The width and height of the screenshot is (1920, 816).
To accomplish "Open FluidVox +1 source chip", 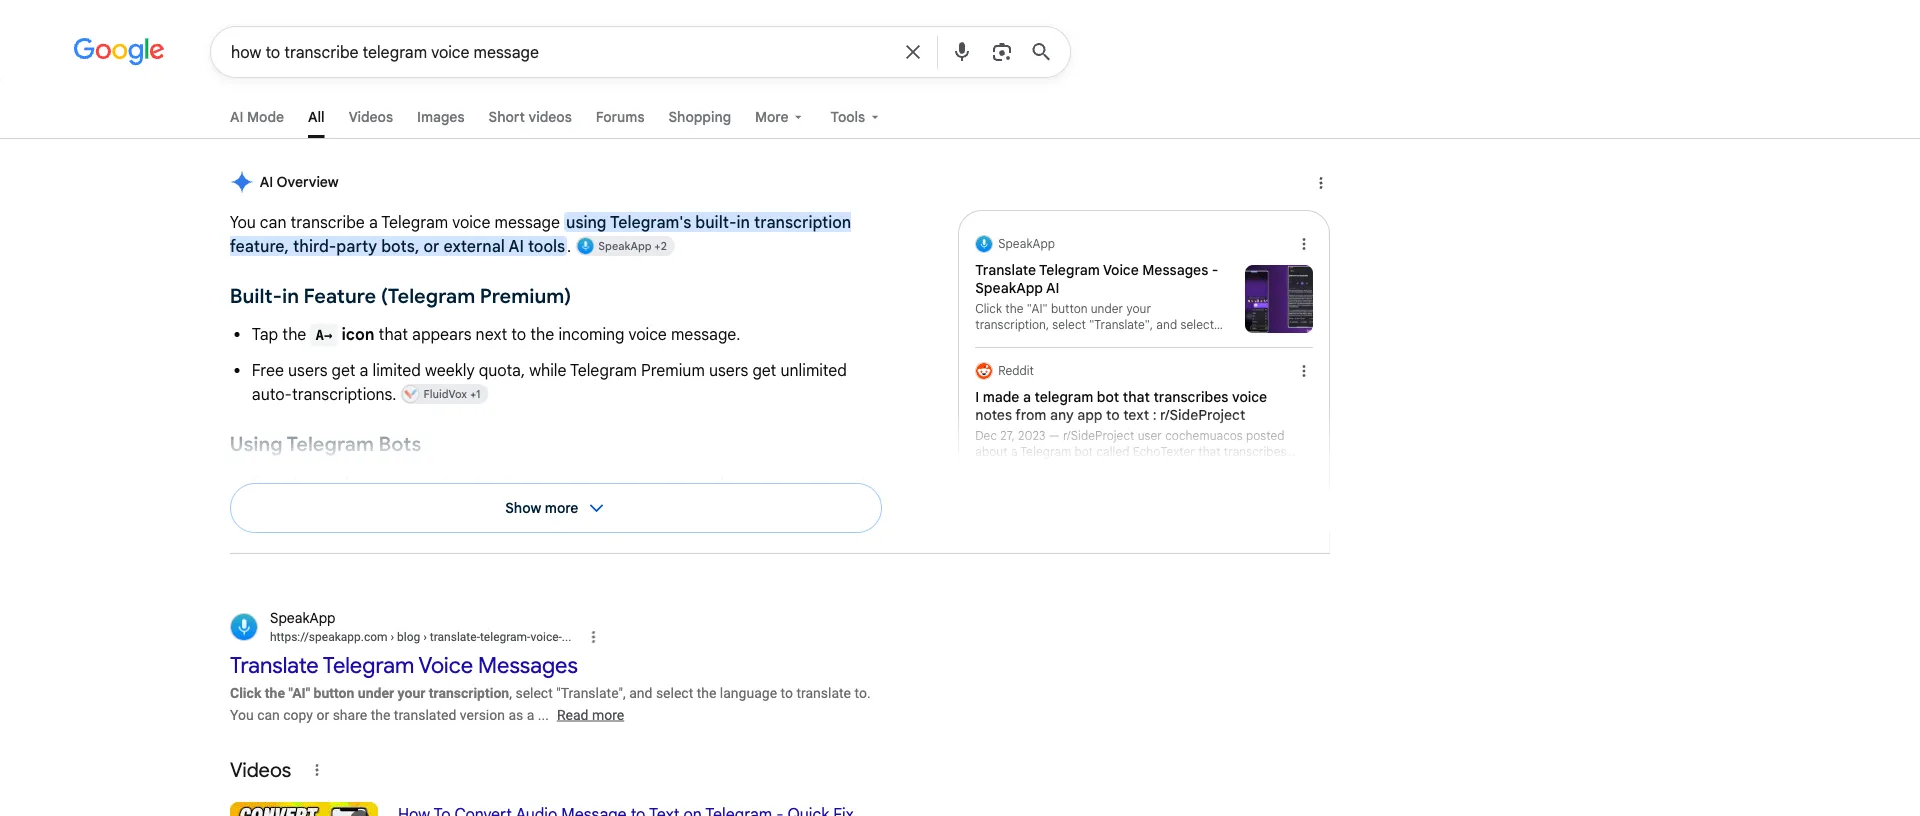I will (445, 394).
